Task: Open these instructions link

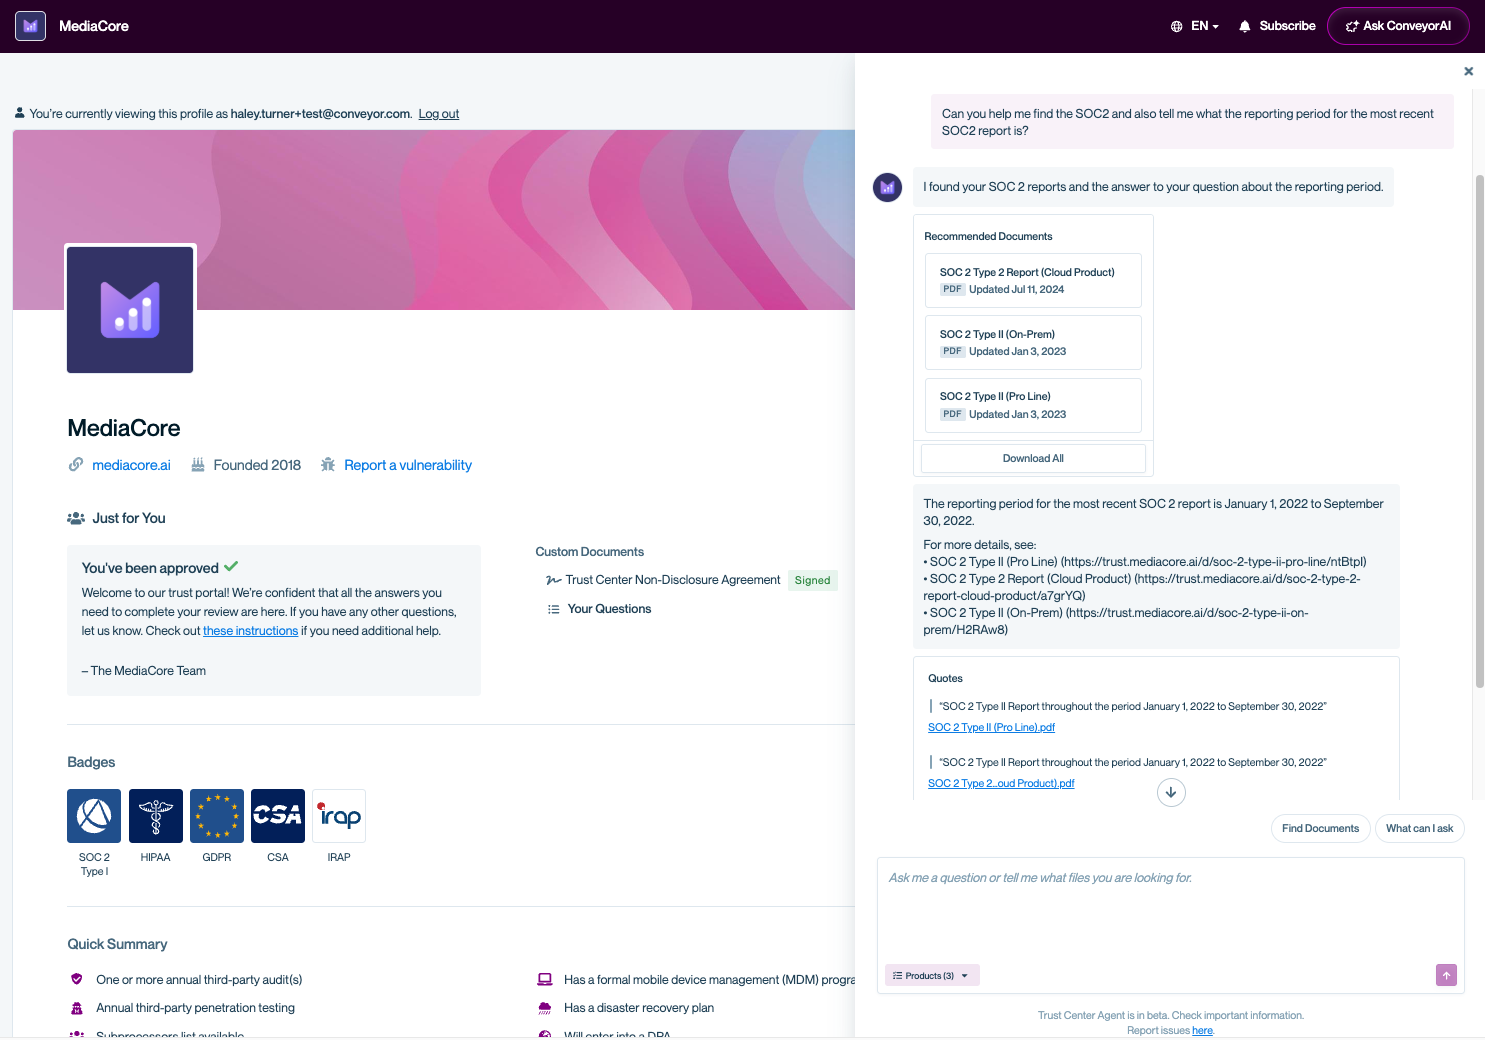Action: [x=250, y=631]
